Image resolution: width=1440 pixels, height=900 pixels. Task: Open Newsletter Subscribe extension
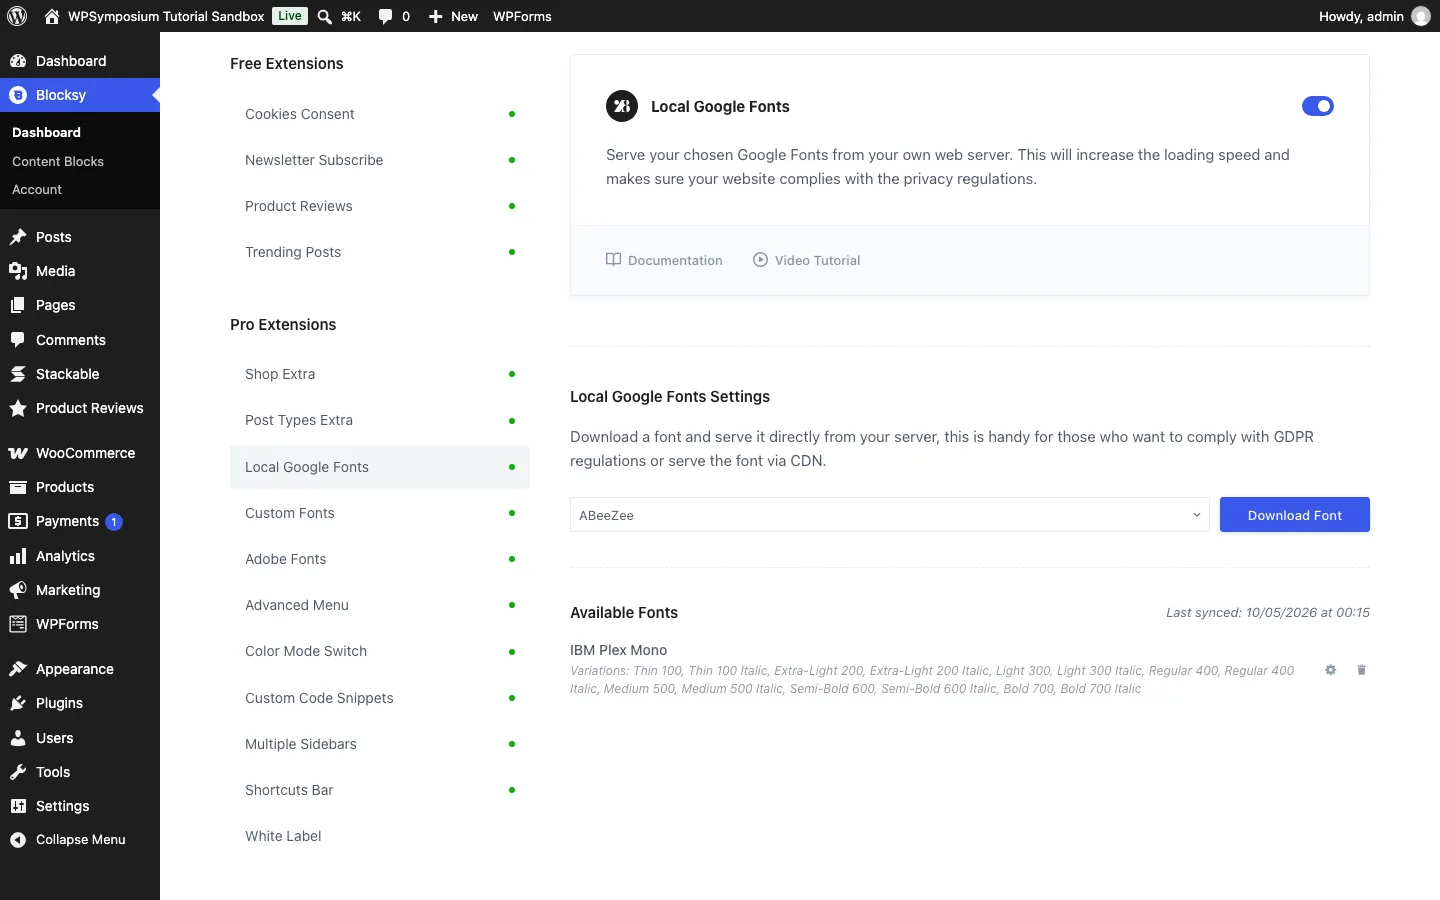pyautogui.click(x=380, y=160)
